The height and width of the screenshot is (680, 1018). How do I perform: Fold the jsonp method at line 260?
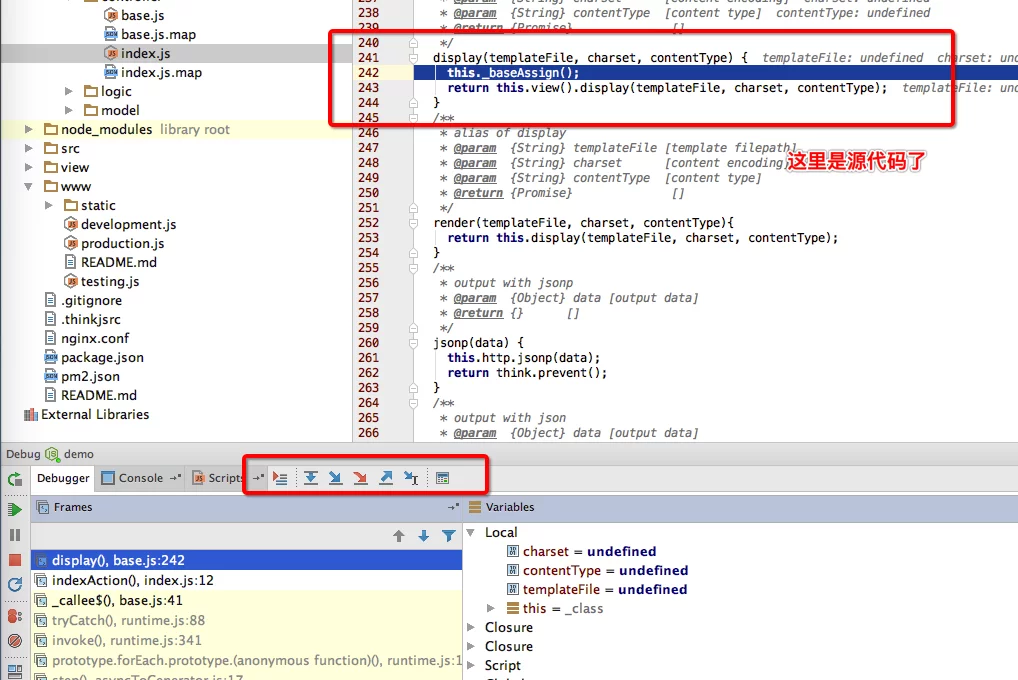point(414,343)
